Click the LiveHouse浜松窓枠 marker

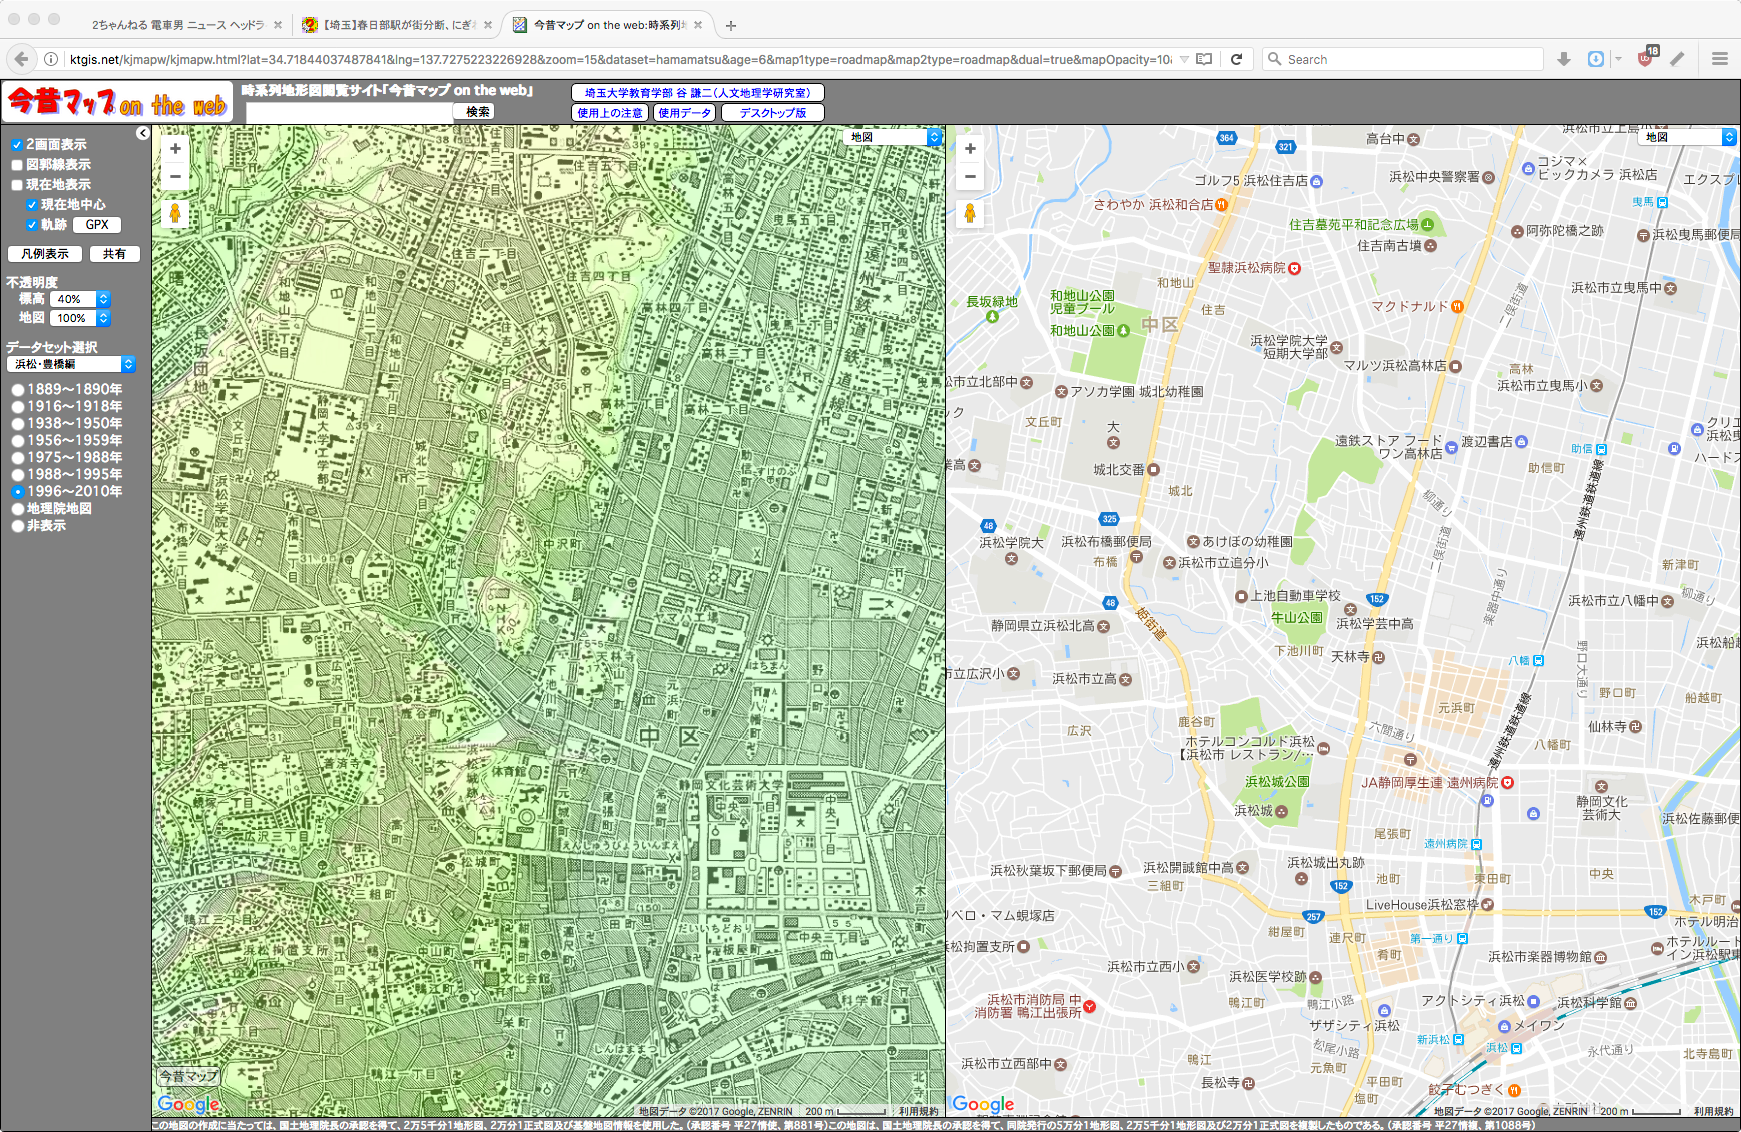1488,905
